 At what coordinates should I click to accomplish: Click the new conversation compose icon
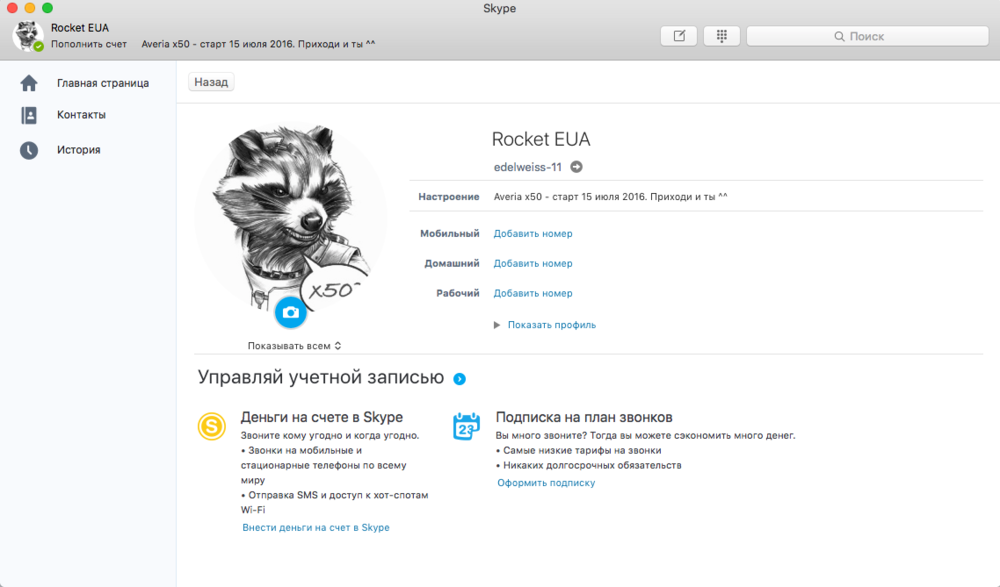click(x=679, y=36)
